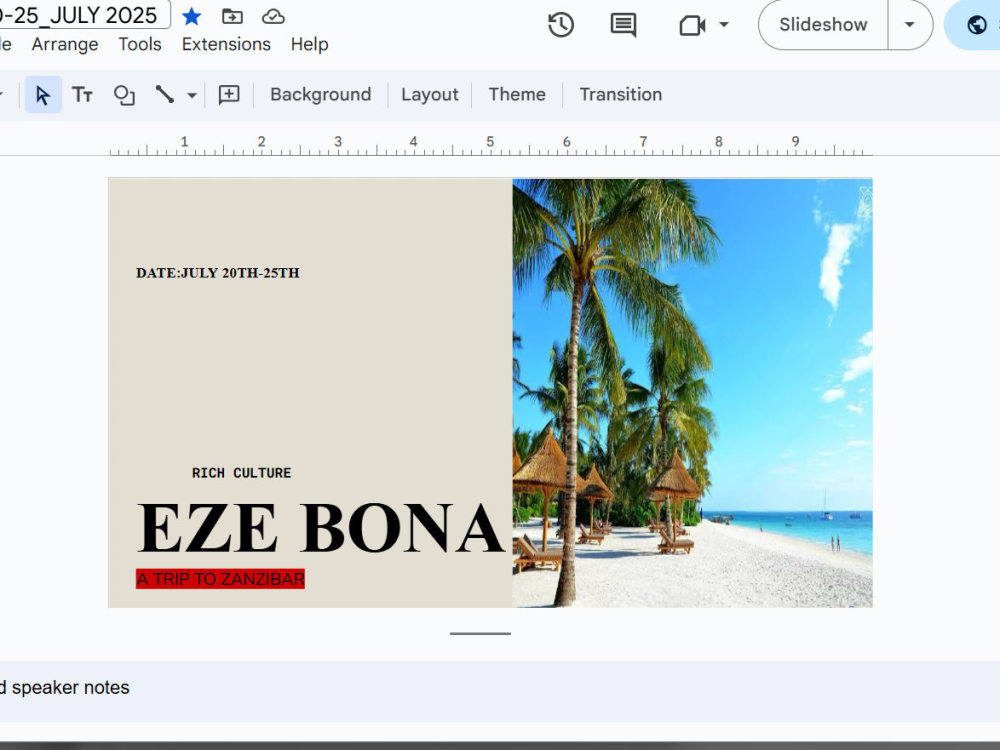Click the speaker notes resize handle

click(480, 633)
